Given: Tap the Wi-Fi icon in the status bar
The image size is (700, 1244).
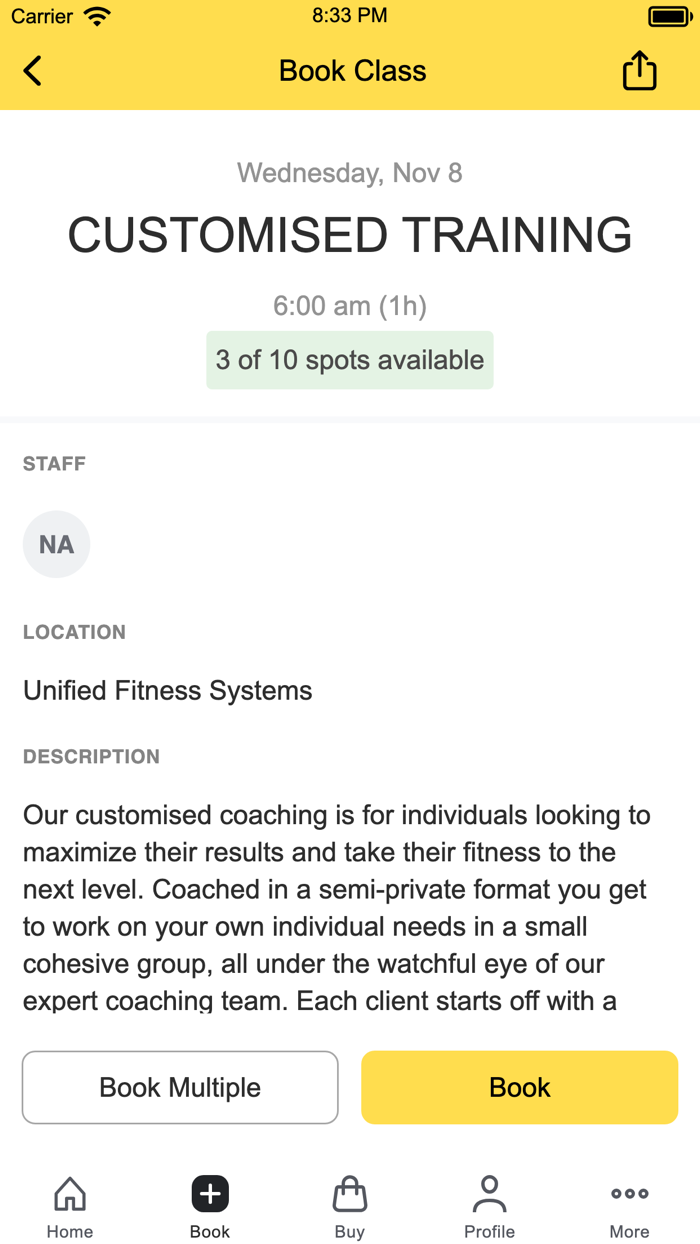Looking at the screenshot, I should click(97, 15).
